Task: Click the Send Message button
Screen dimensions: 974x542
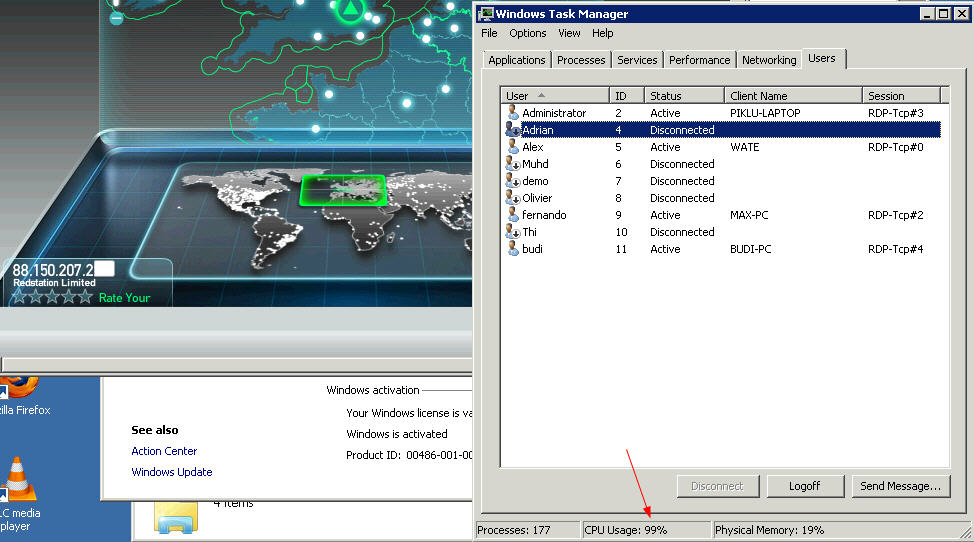Action: coord(901,486)
